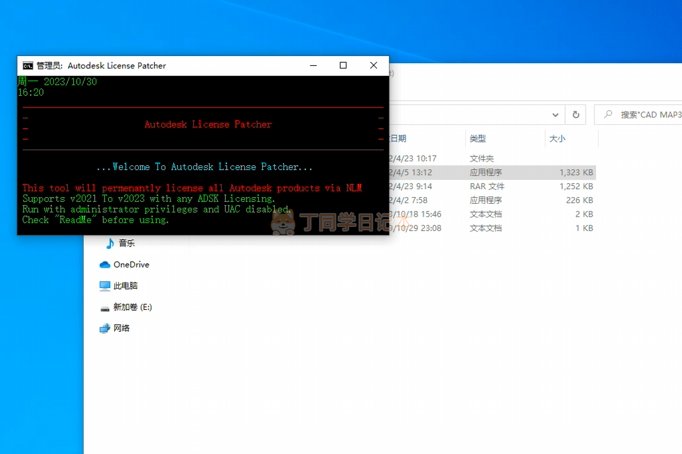Image resolution: width=682 pixels, height=454 pixels.
Task: Select 新加卷 (E:) label in navigation pane
Action: (x=133, y=307)
